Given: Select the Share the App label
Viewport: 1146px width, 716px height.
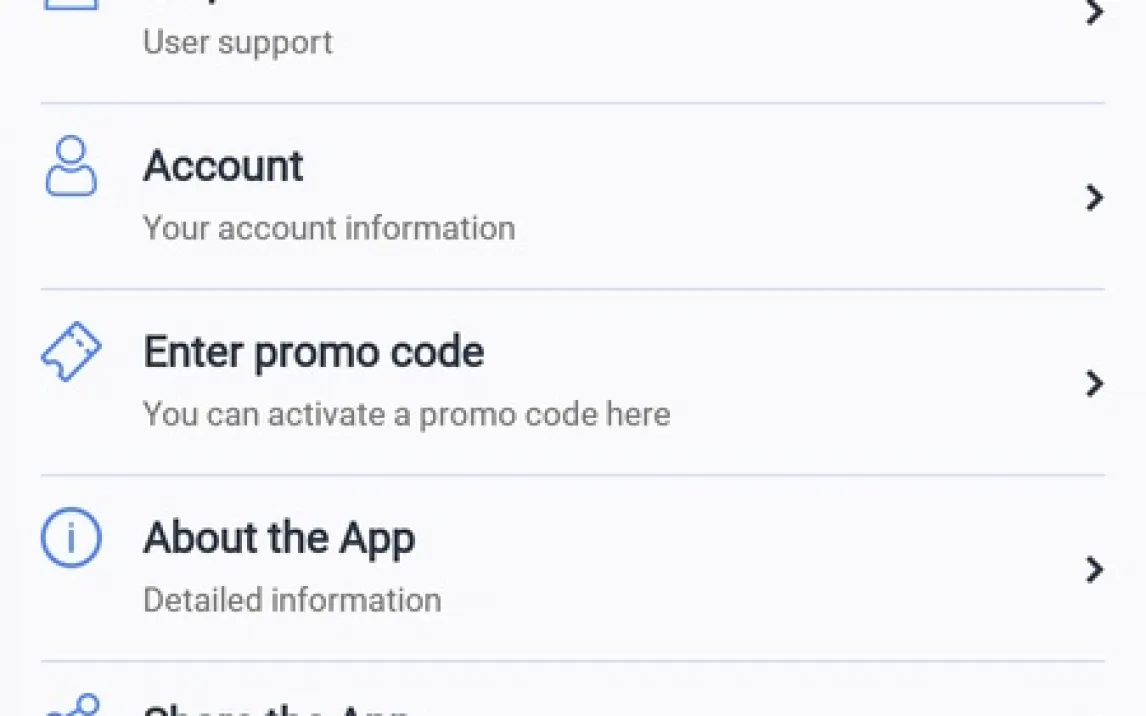Looking at the screenshot, I should click(276, 710).
